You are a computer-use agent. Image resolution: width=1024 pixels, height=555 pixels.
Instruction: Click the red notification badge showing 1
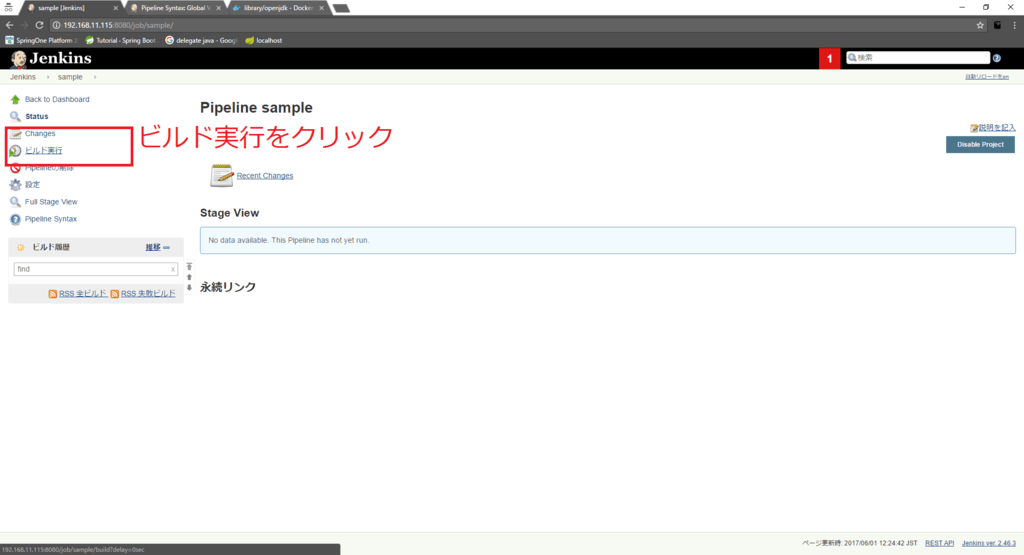[x=830, y=58]
